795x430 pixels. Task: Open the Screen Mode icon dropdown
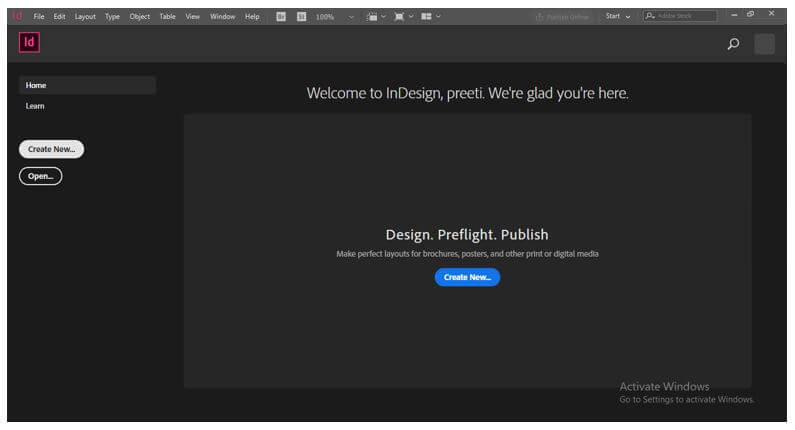(x=404, y=17)
